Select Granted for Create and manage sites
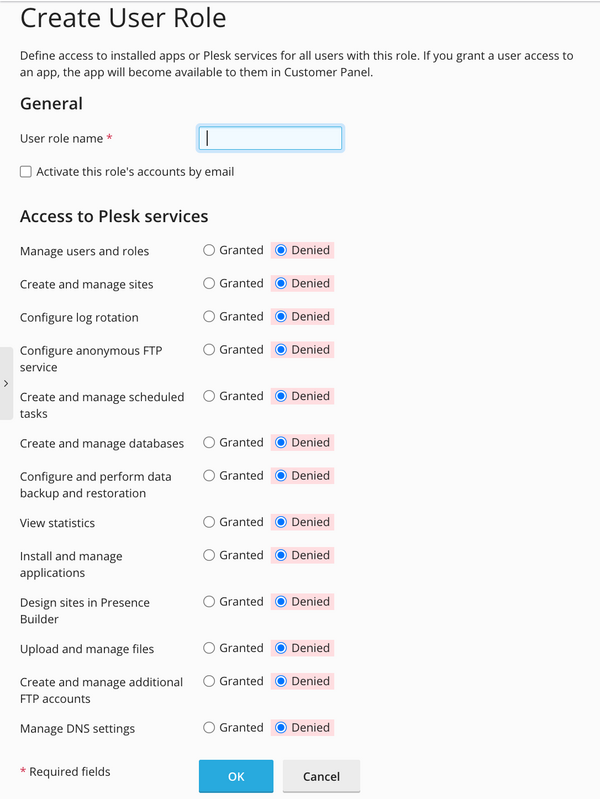The height and width of the screenshot is (799, 600). click(209, 283)
